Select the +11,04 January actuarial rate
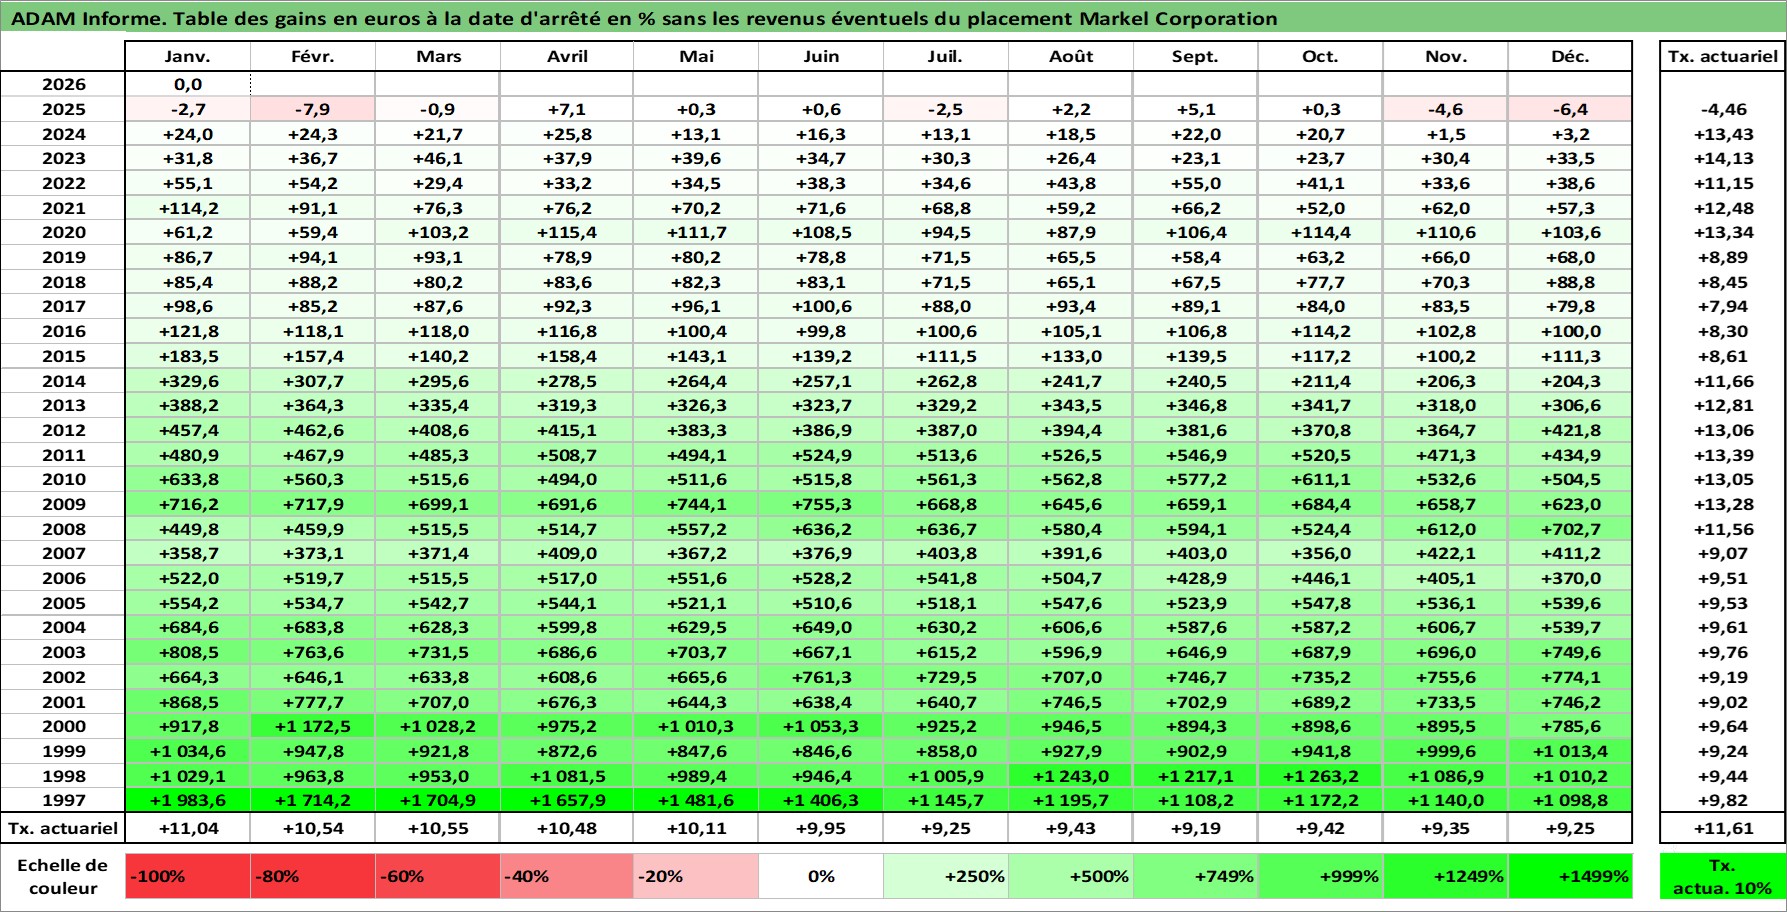The height and width of the screenshot is (912, 1787). click(188, 828)
